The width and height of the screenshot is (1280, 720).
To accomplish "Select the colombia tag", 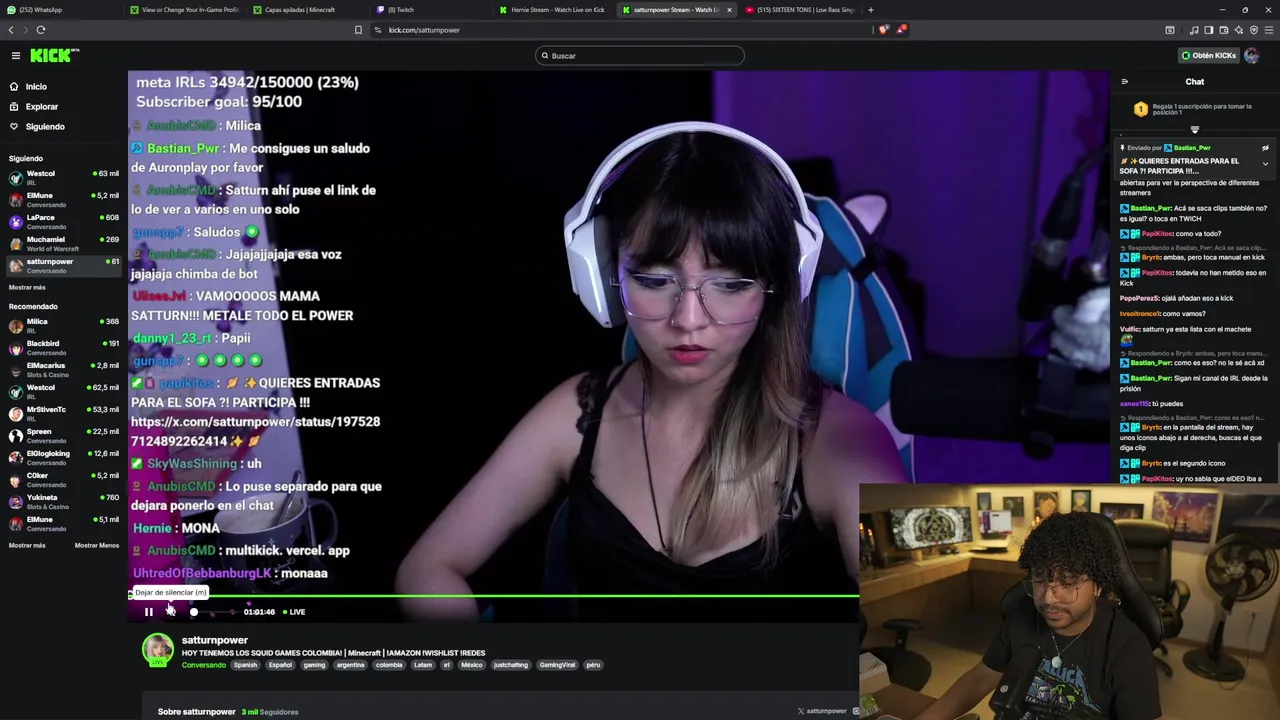I will pyautogui.click(x=389, y=665).
